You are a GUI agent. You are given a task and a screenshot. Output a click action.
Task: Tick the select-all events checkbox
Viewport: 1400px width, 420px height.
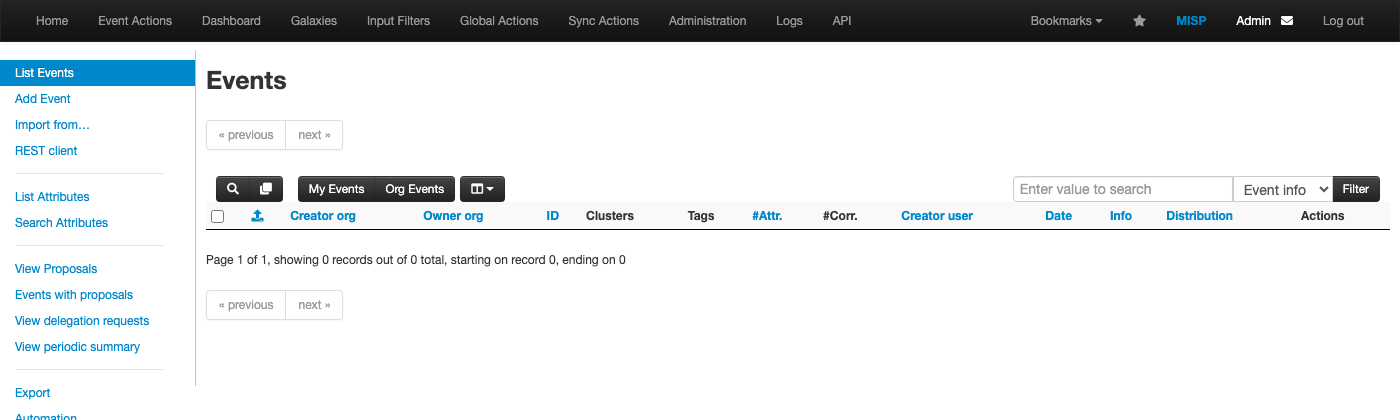click(218, 216)
